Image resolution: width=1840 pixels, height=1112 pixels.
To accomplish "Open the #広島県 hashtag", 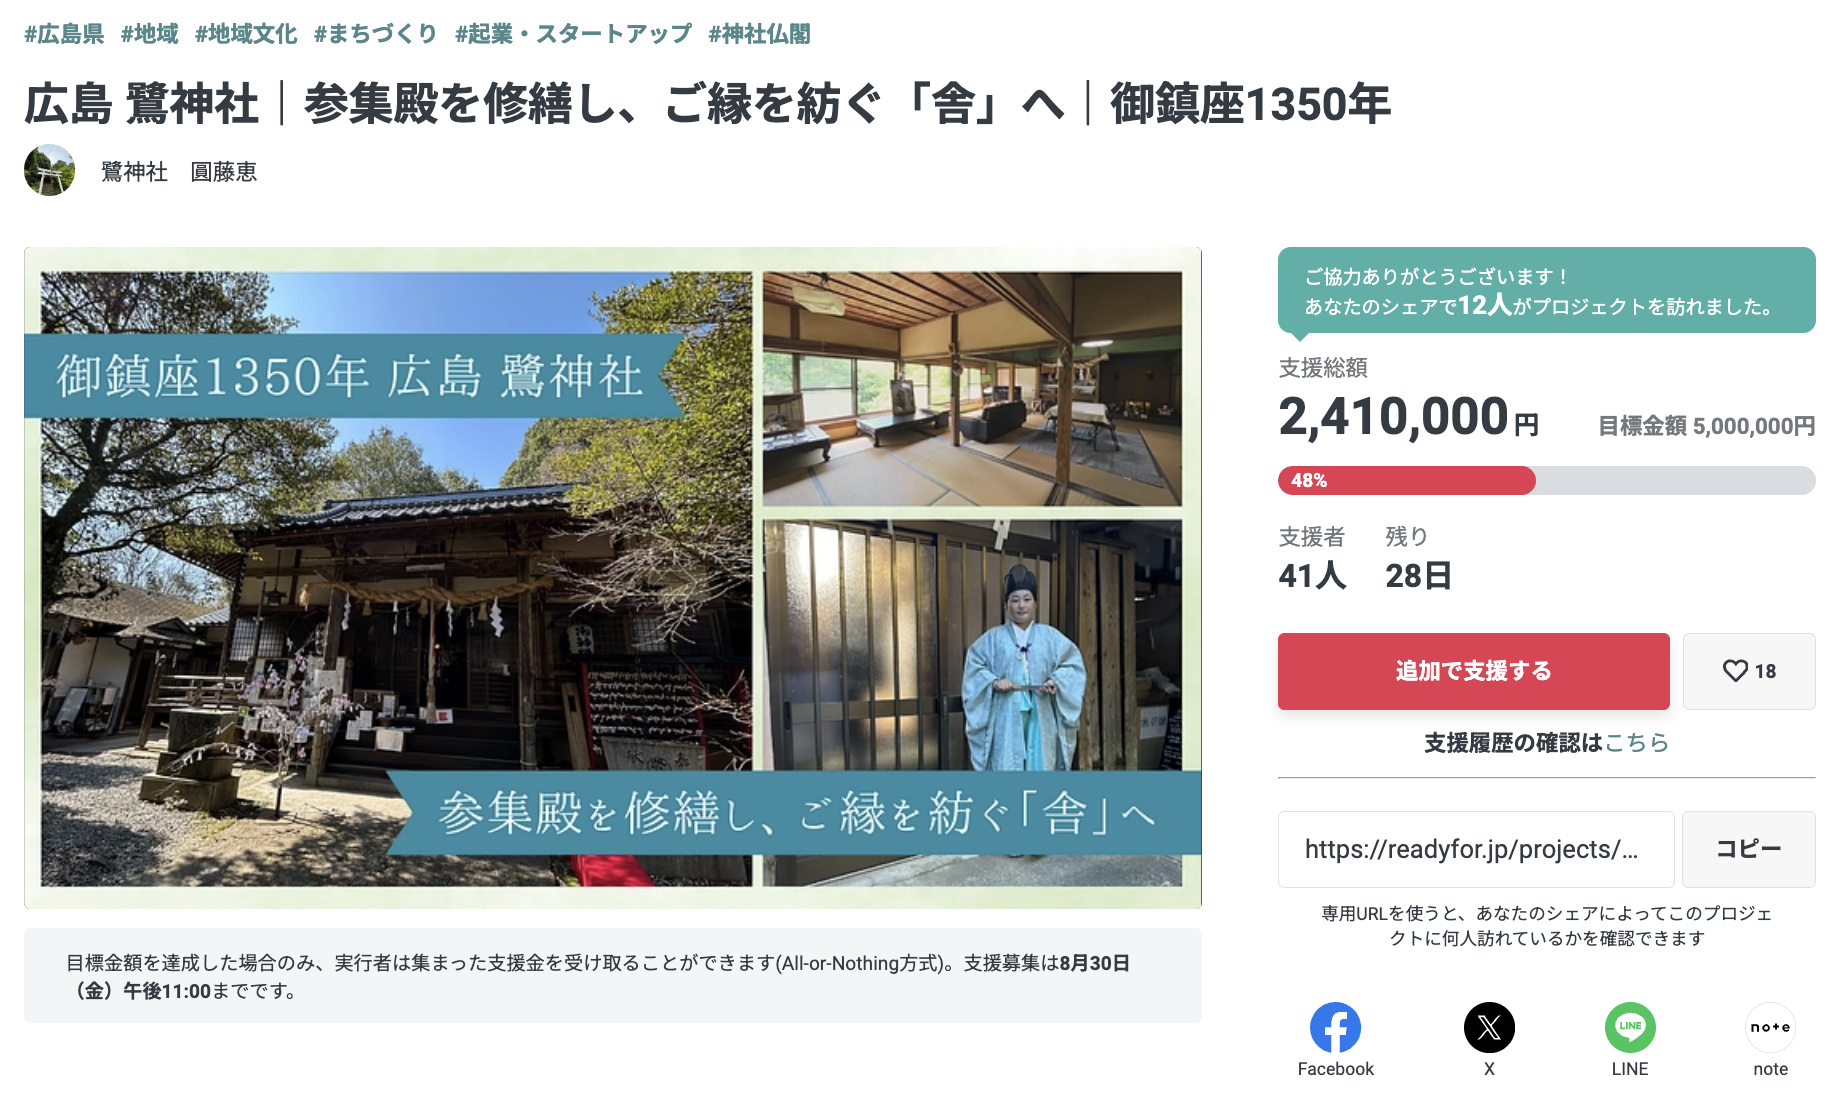I will point(64,34).
